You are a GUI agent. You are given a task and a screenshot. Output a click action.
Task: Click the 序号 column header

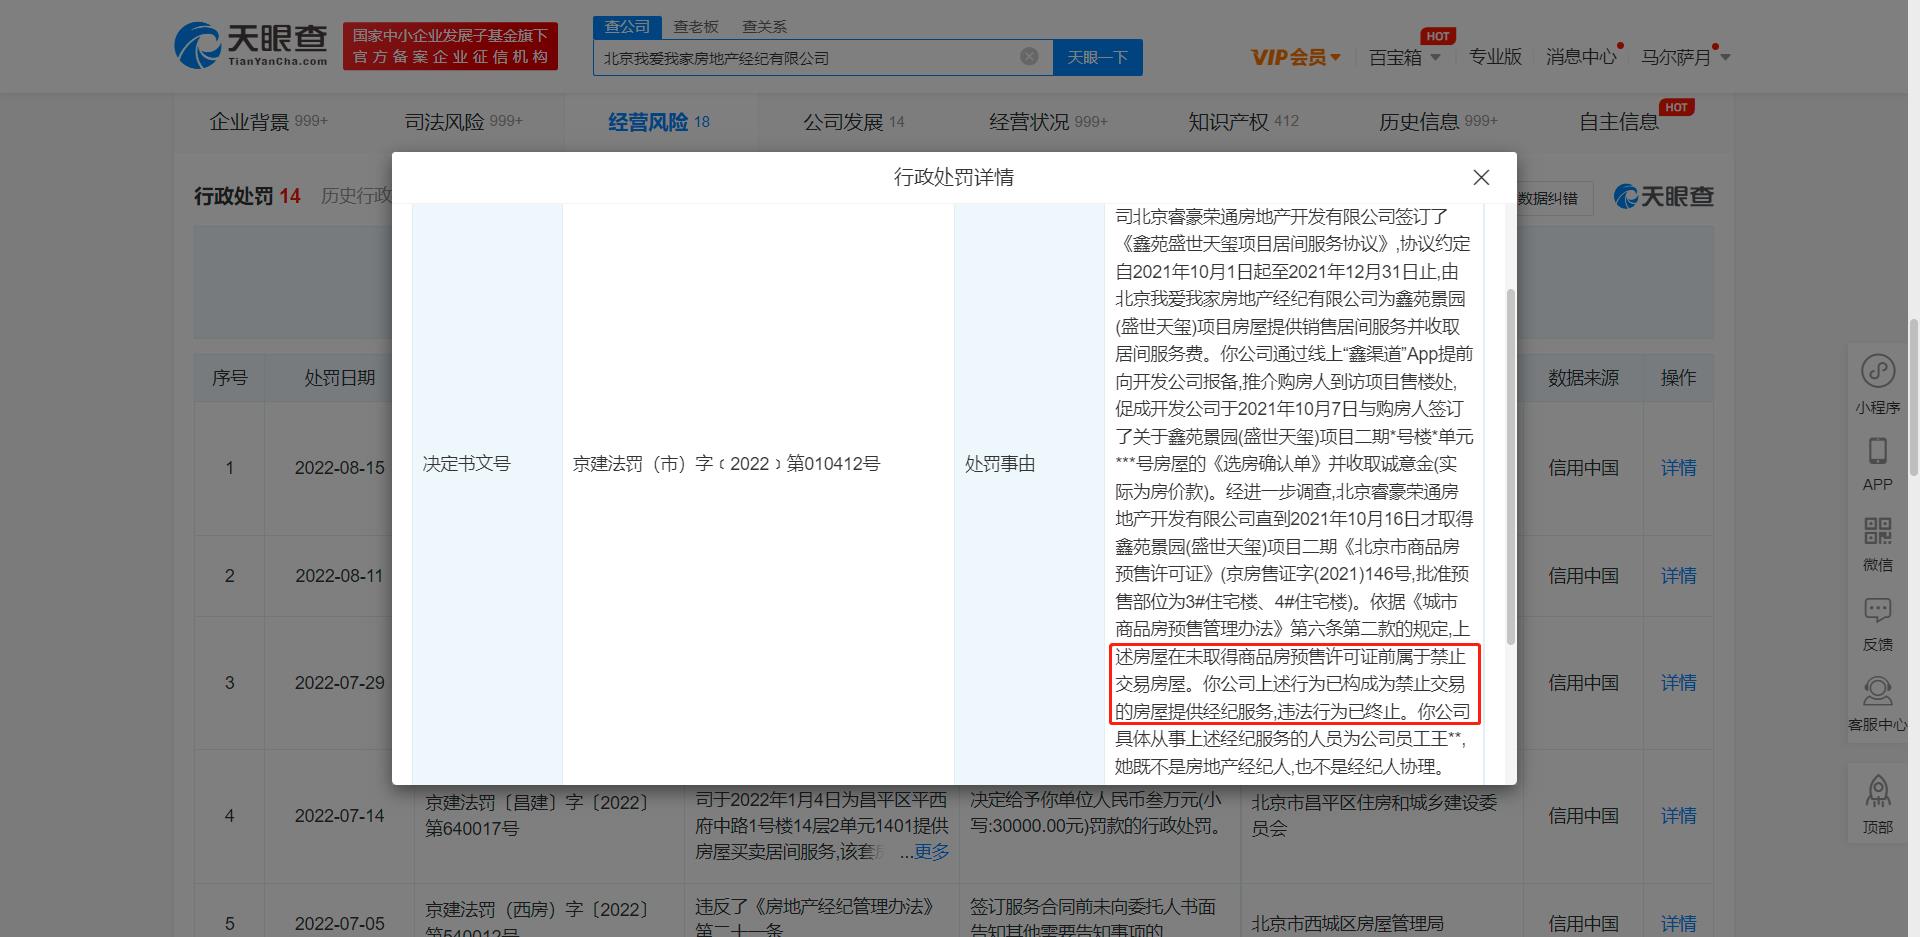pyautogui.click(x=229, y=378)
